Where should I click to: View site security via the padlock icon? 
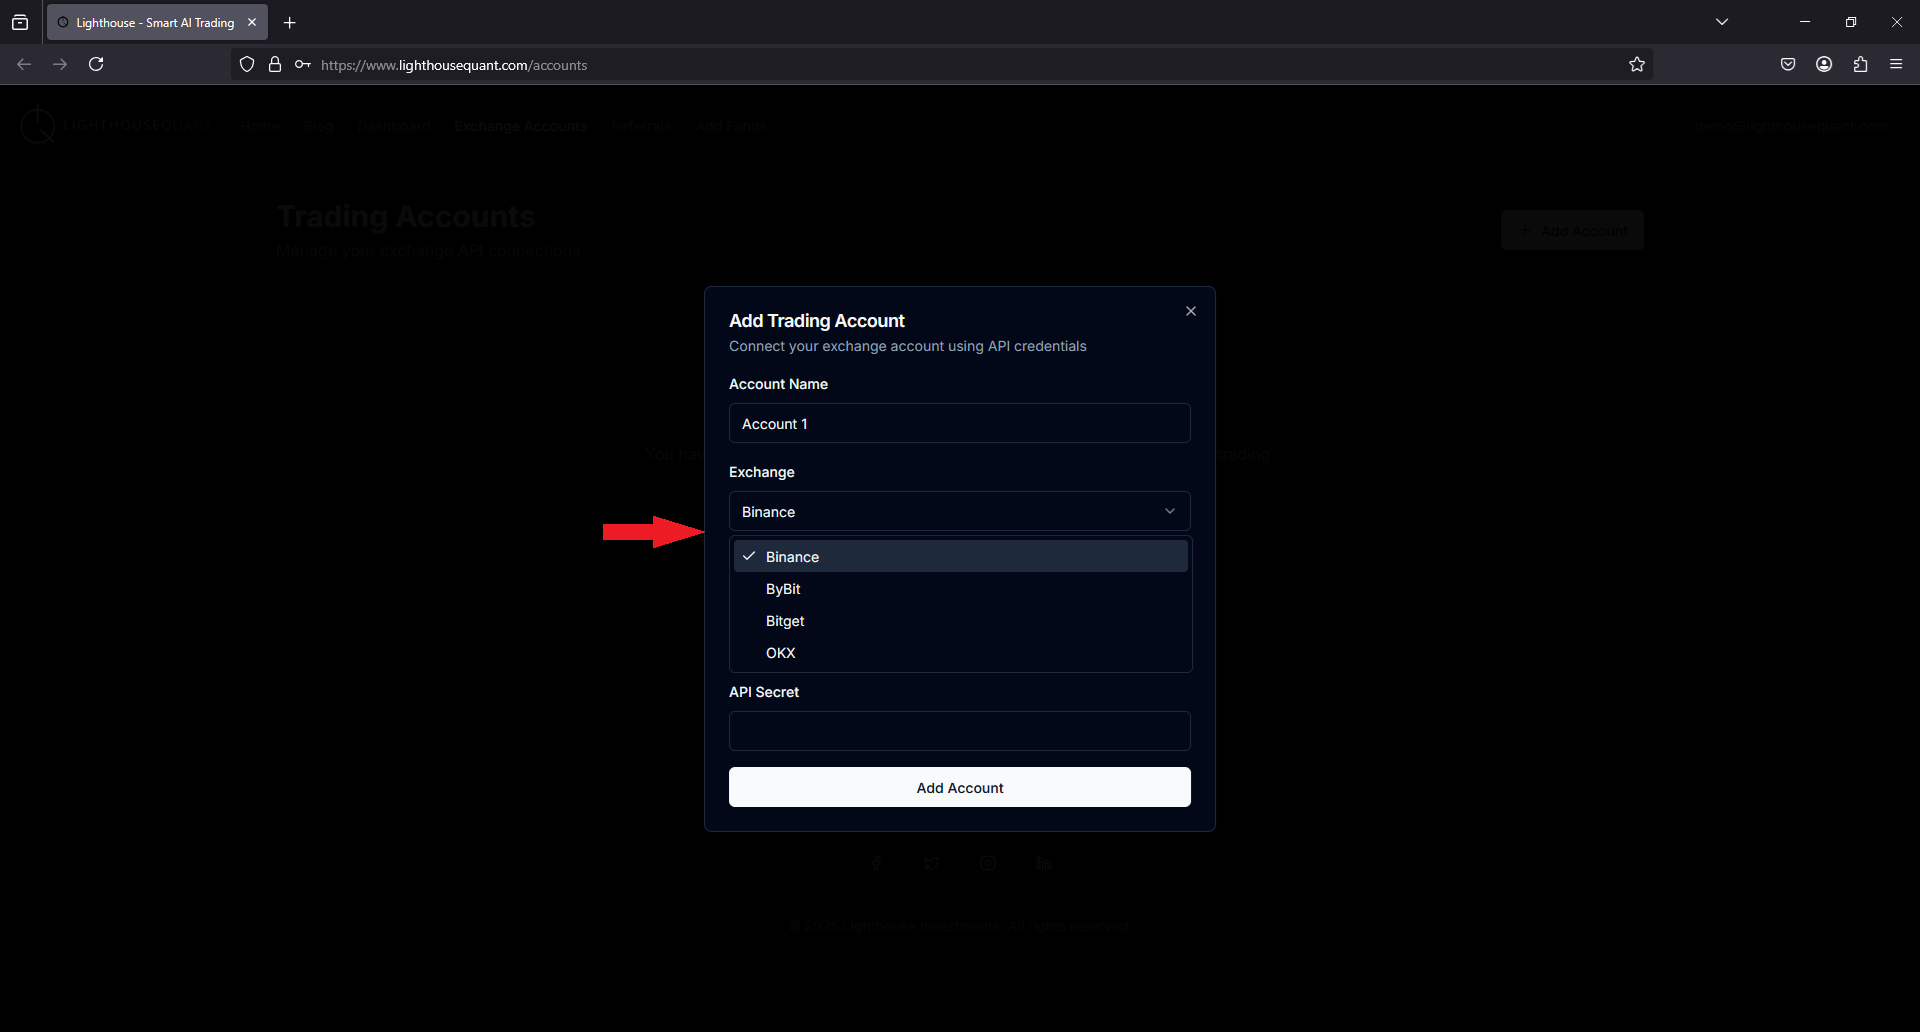(x=275, y=64)
